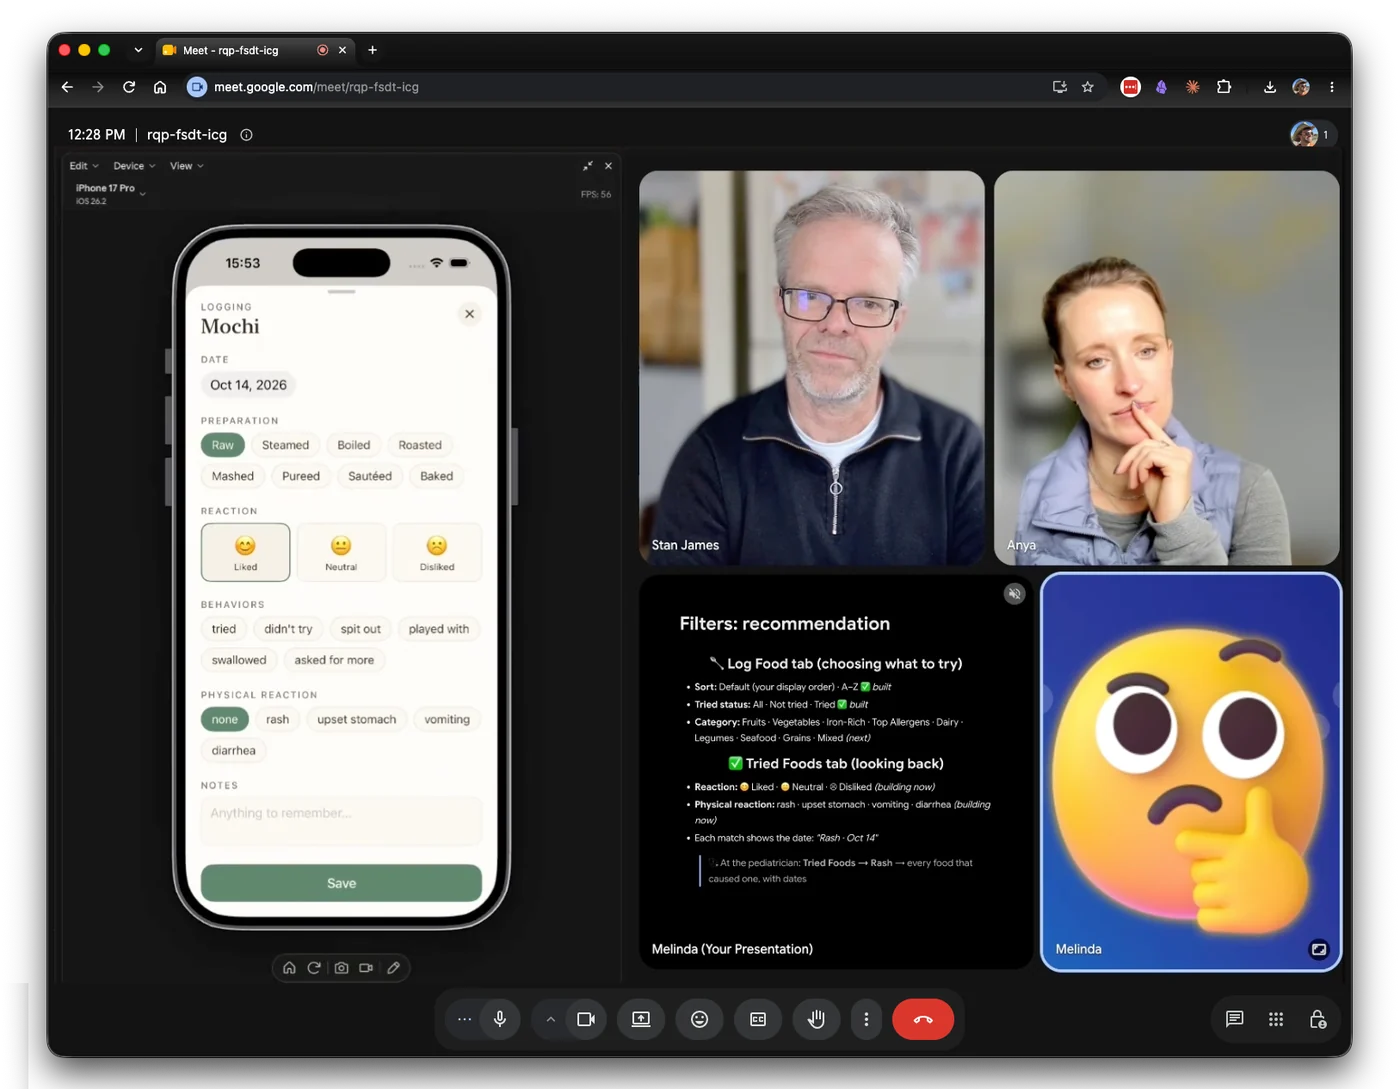This screenshot has height=1089, width=1400.
Task: Show participants list count button
Action: click(x=1311, y=135)
